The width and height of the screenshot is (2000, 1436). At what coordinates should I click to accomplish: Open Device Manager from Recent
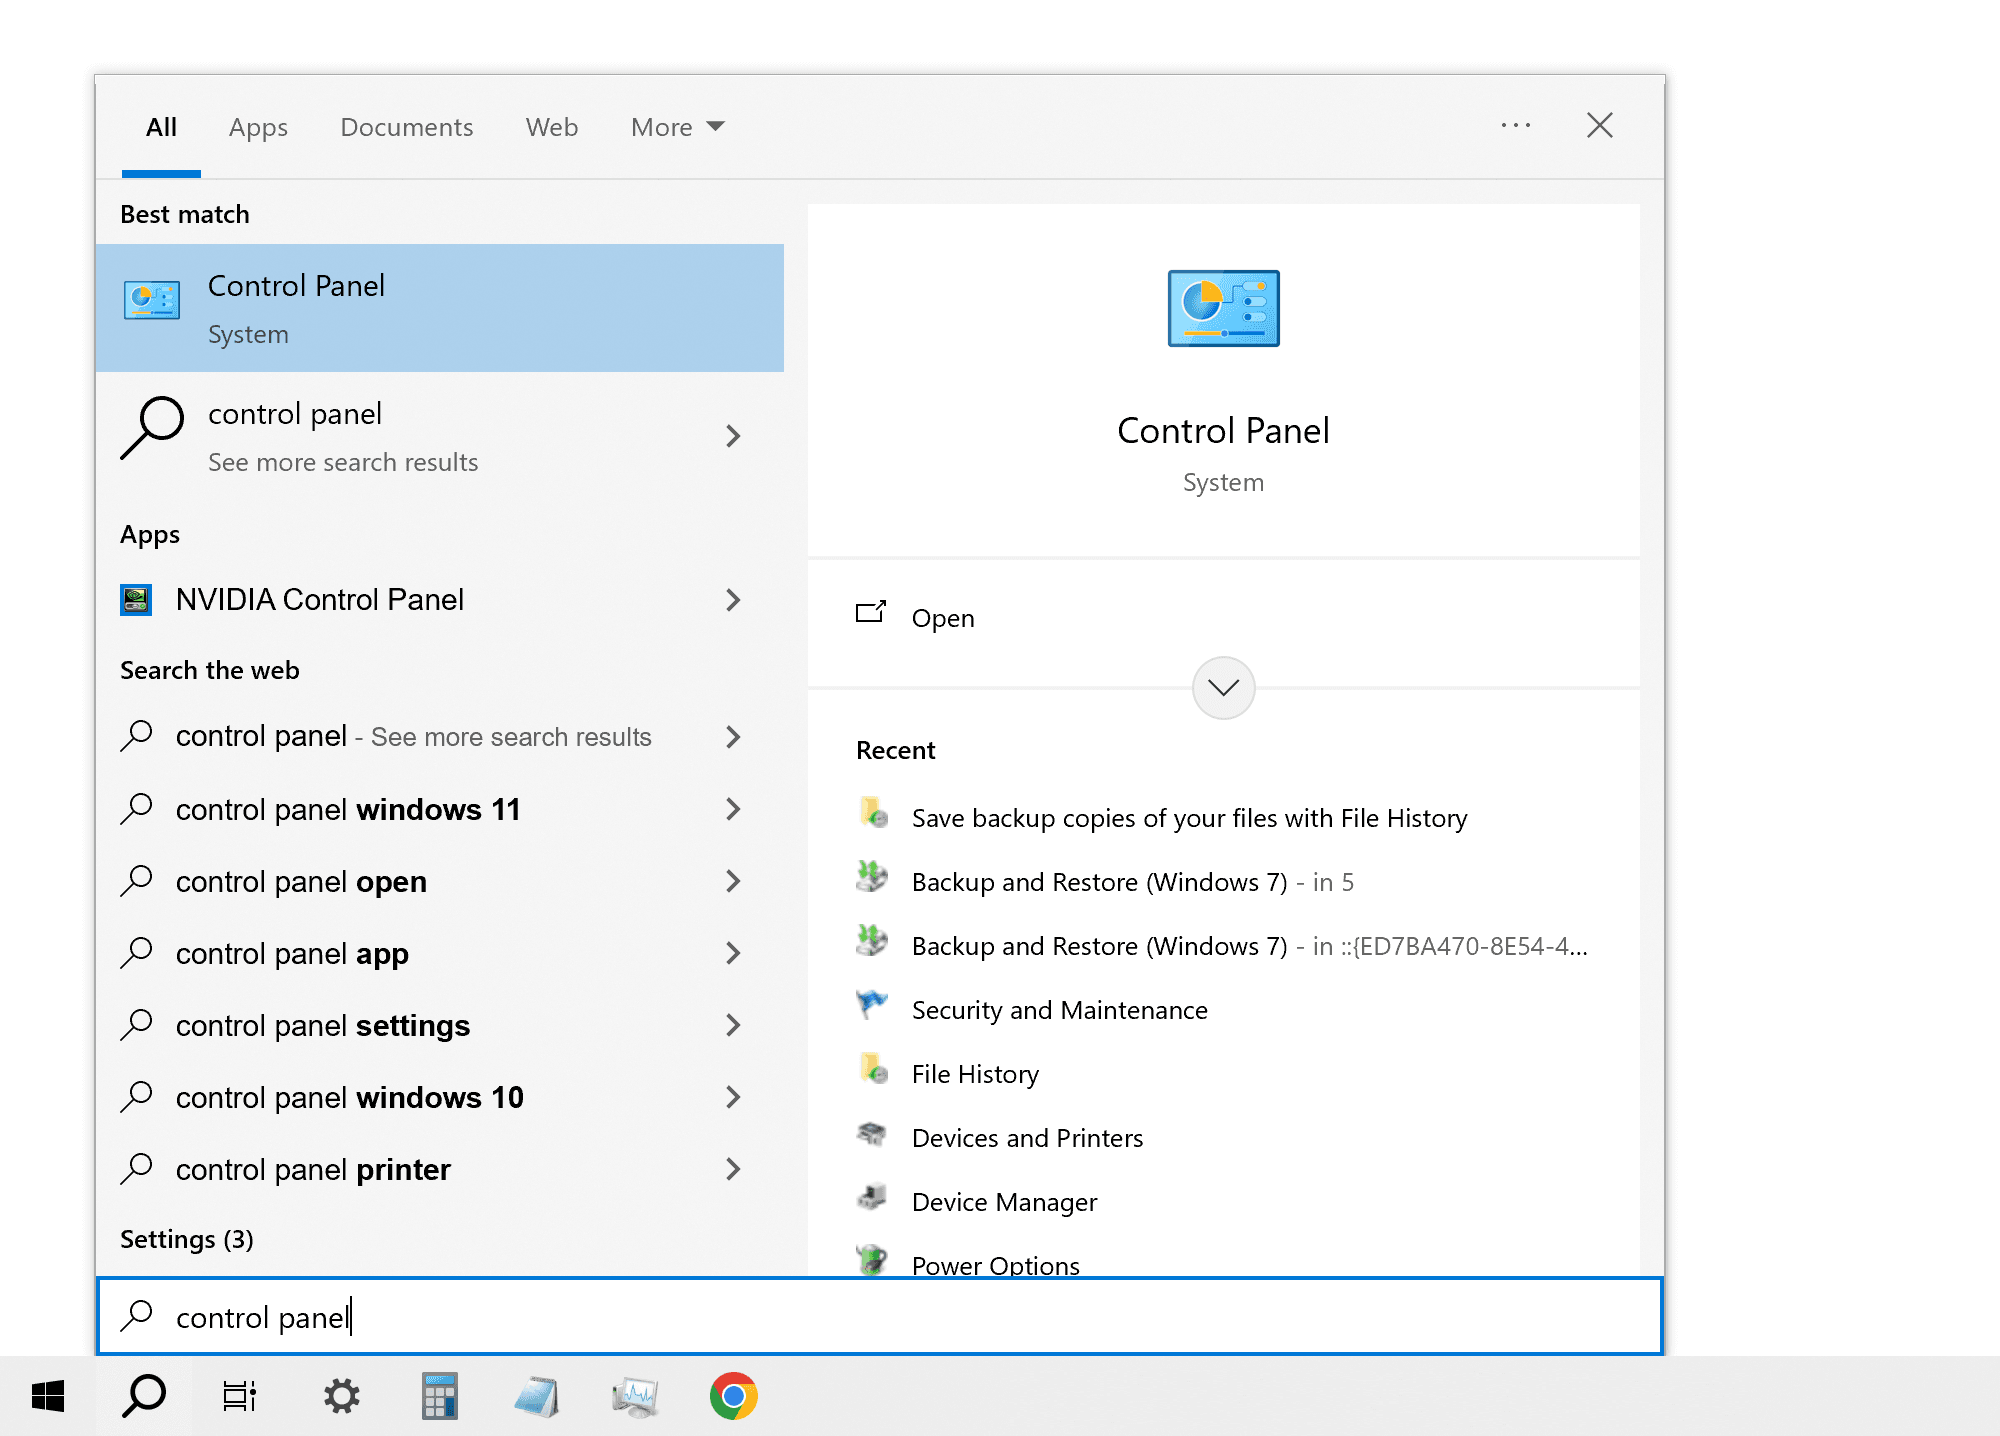coord(1004,1202)
